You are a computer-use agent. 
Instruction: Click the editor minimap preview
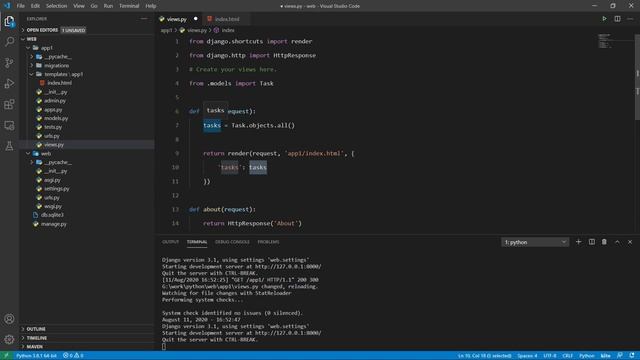[x=605, y=41]
